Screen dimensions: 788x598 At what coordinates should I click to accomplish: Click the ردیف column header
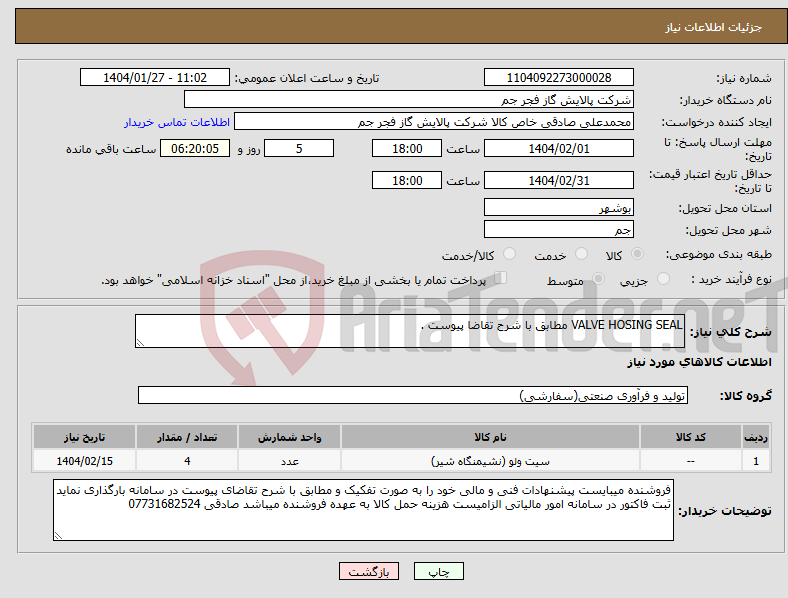pos(756,437)
